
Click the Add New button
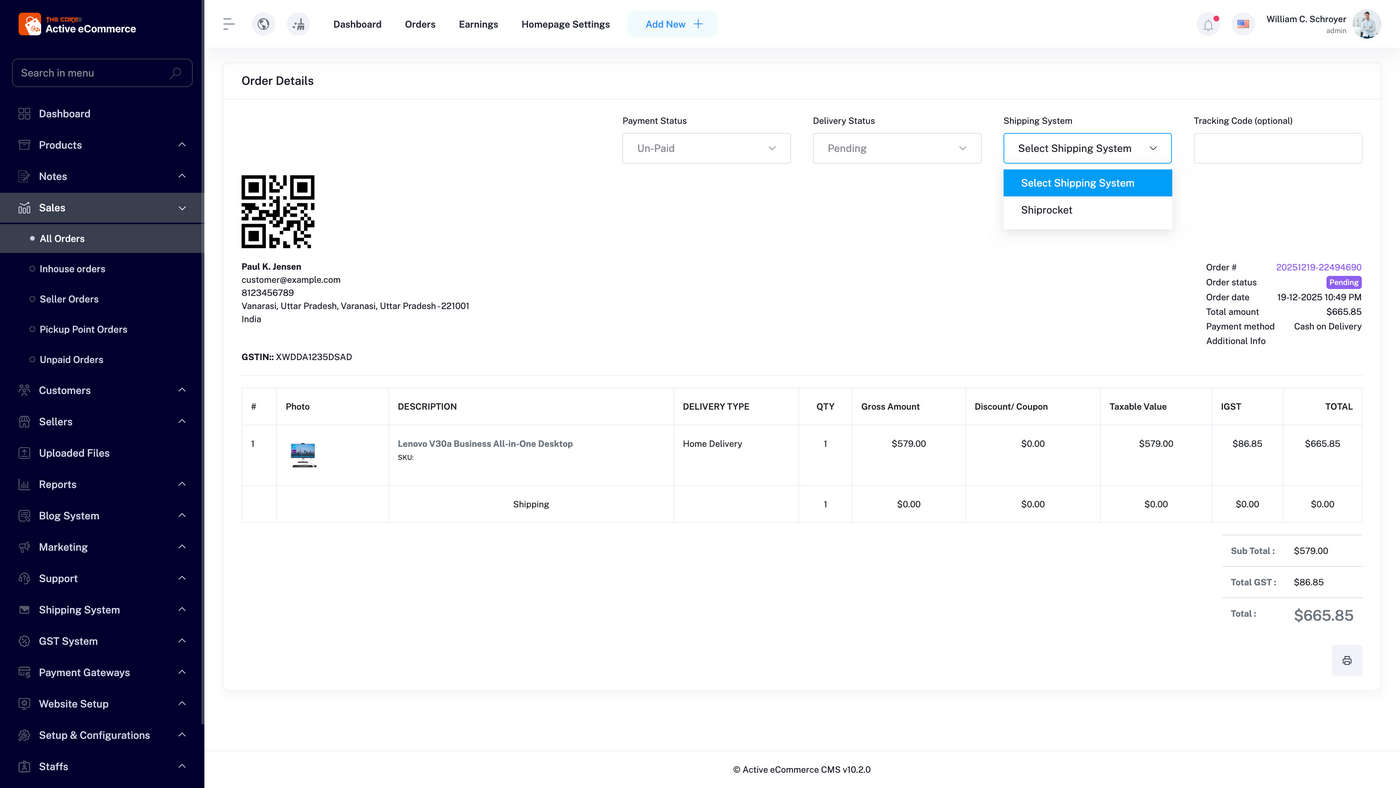click(673, 24)
